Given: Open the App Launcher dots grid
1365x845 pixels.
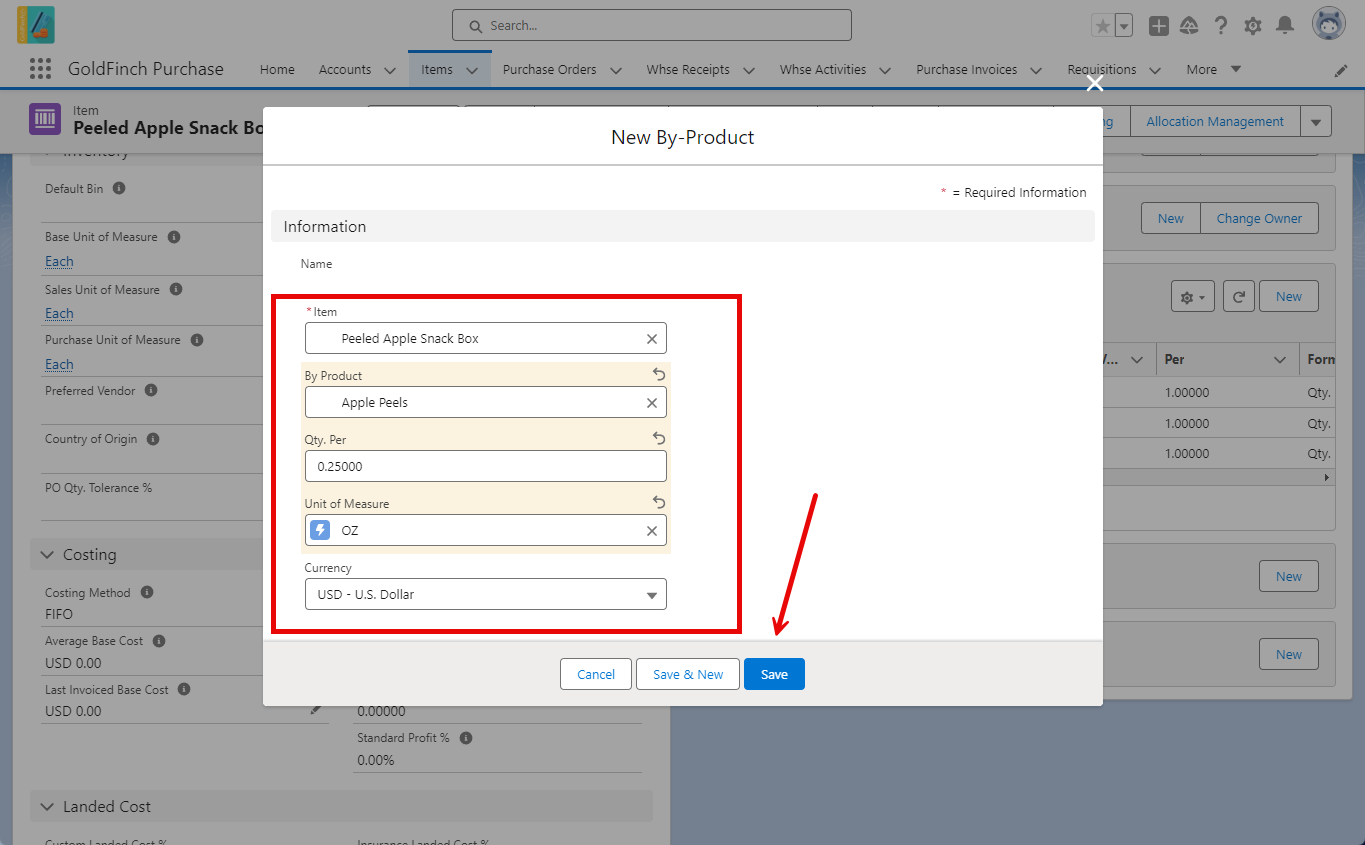Looking at the screenshot, I should (x=40, y=69).
